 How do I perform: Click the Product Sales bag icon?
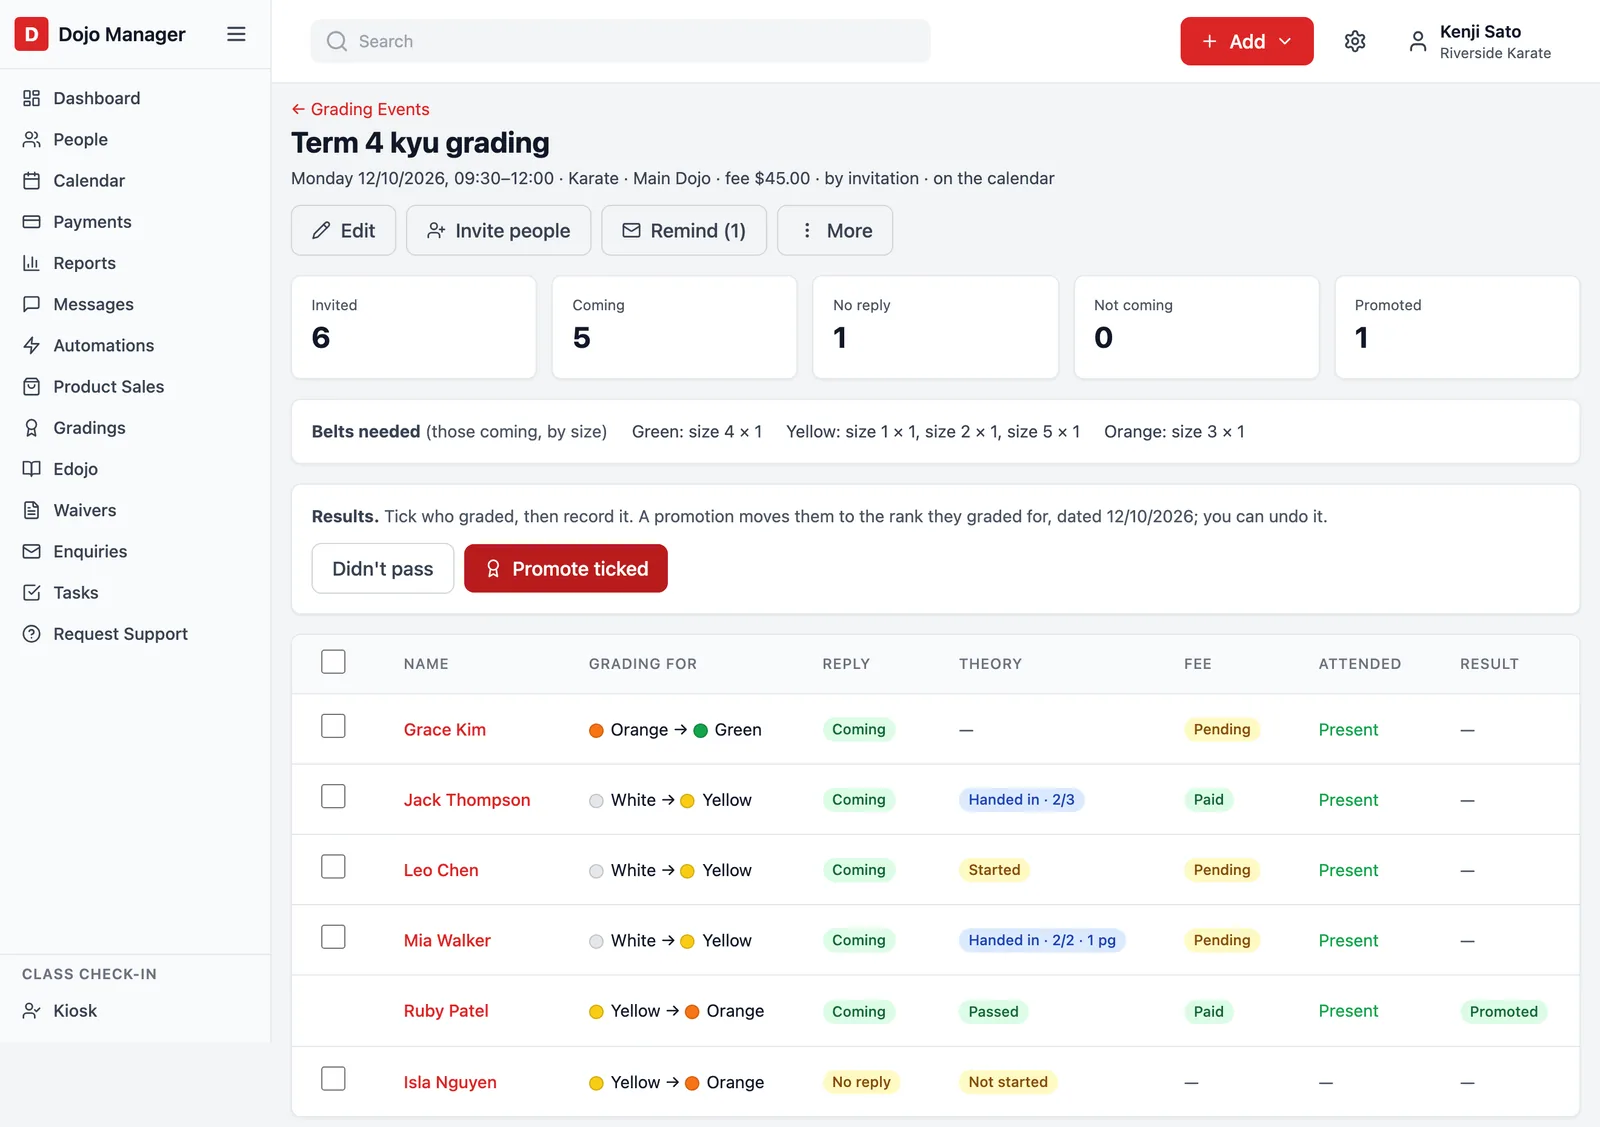(x=32, y=386)
